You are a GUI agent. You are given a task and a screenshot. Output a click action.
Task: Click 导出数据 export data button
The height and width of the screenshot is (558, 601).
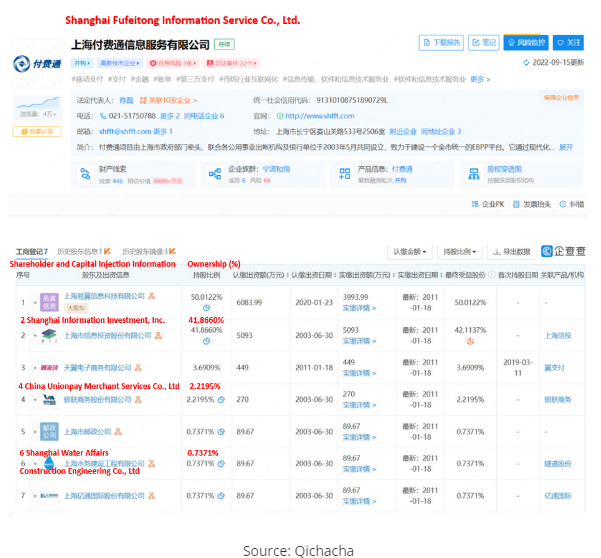pos(512,252)
